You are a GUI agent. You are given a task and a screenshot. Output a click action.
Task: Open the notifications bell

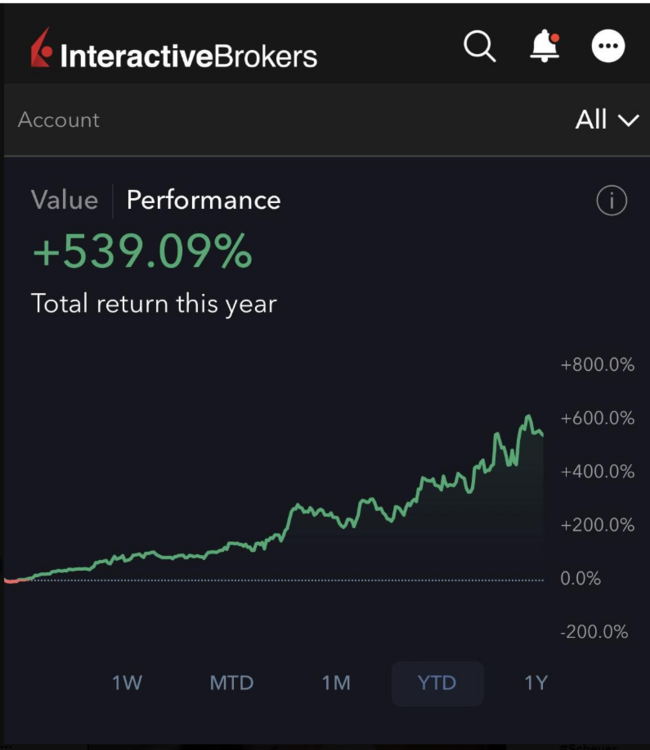(x=545, y=46)
